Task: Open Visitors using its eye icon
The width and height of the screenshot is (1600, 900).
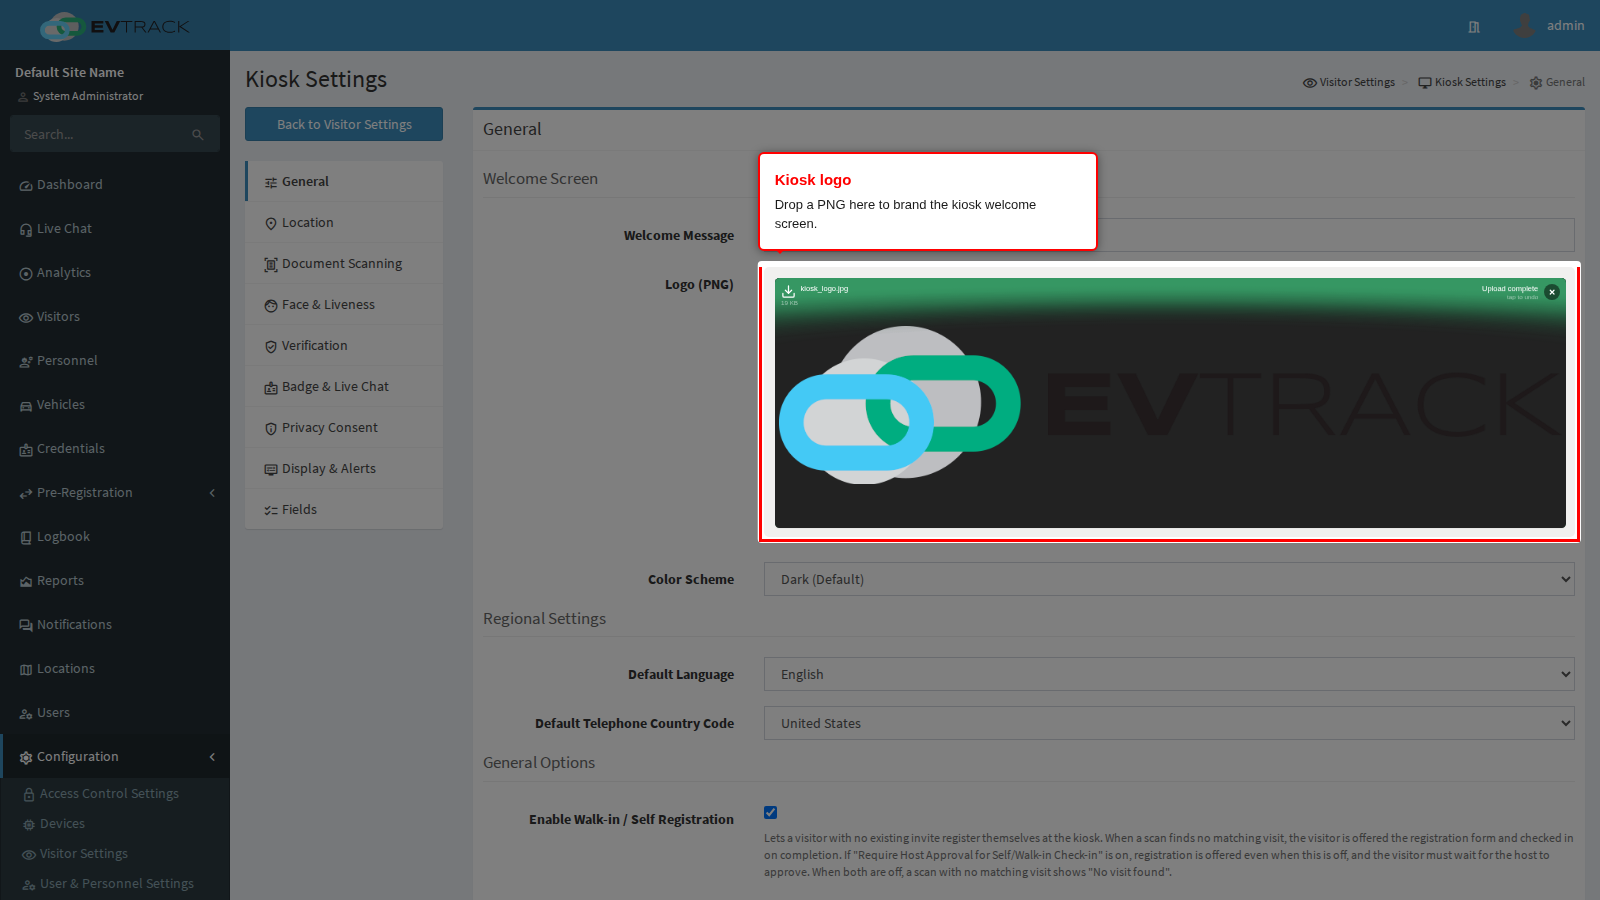Action: [x=26, y=318]
